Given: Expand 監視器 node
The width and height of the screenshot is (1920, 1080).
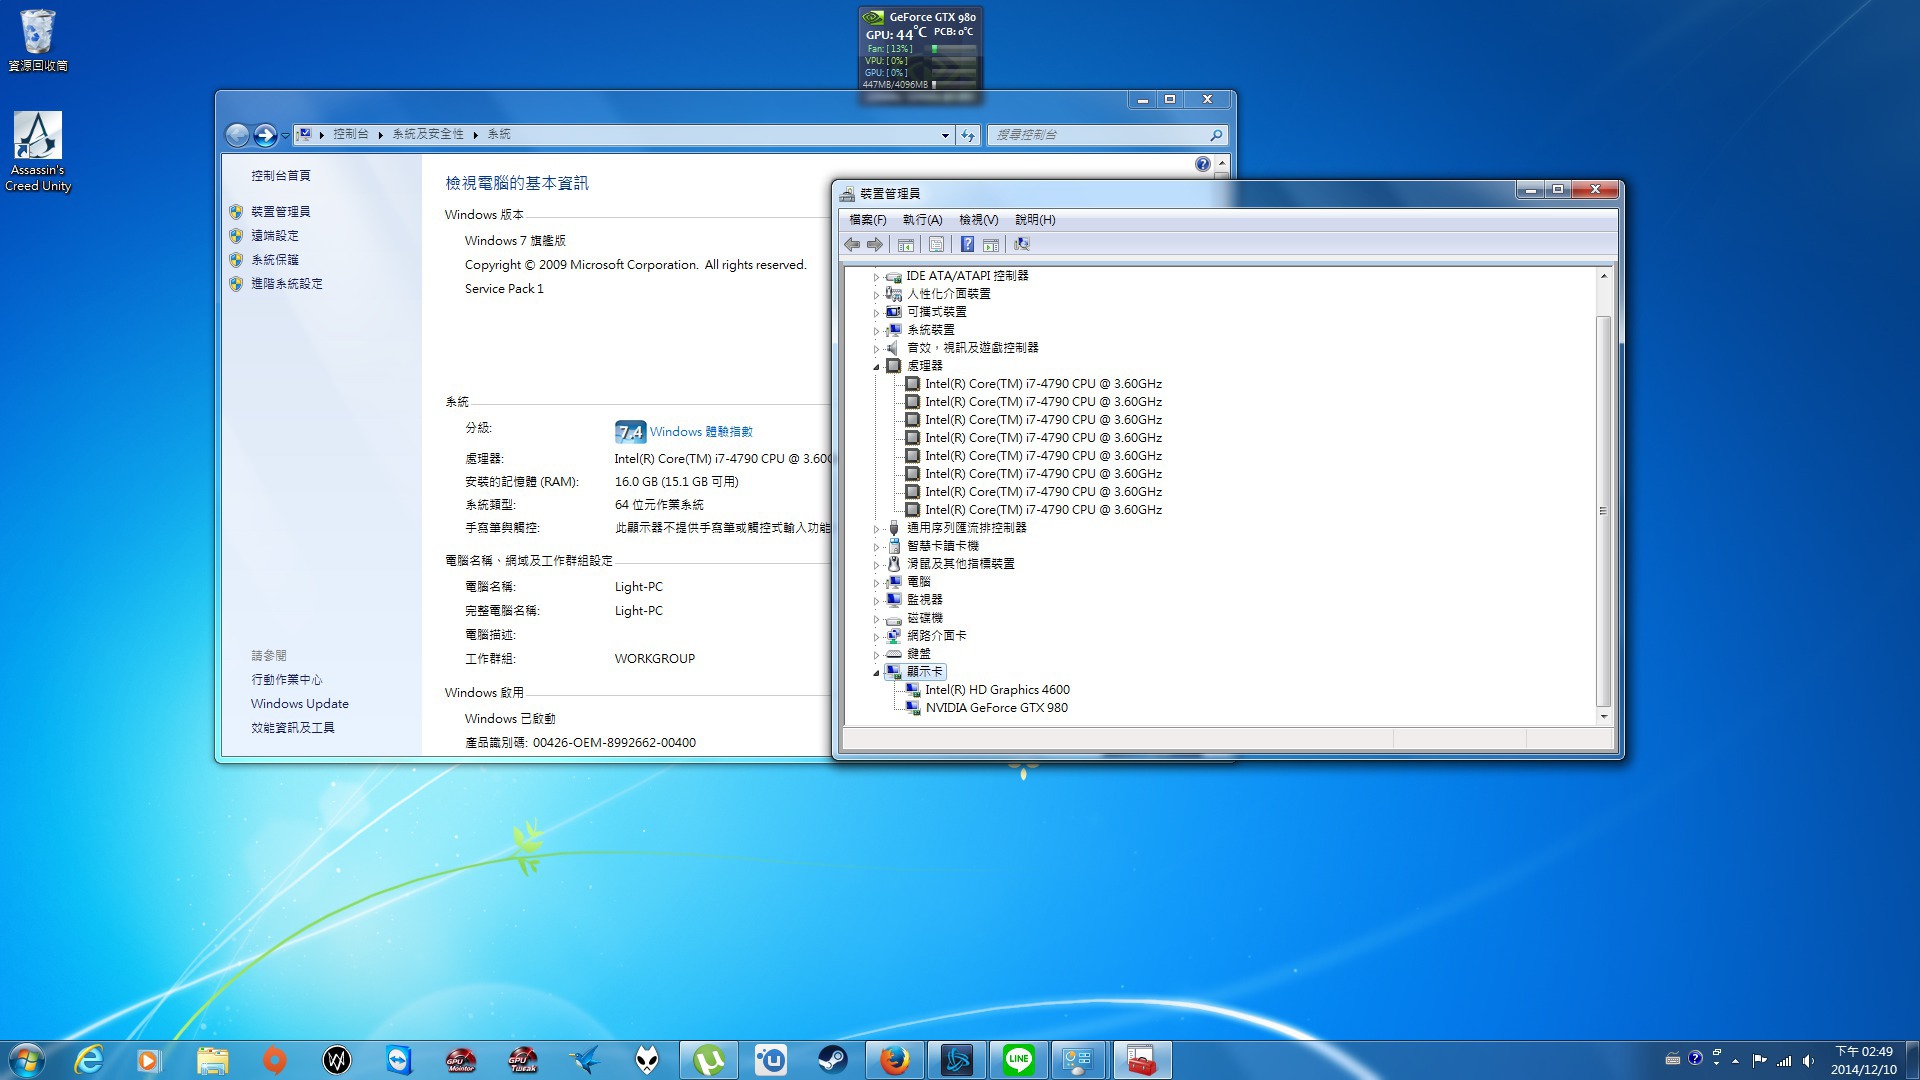Looking at the screenshot, I should click(876, 601).
